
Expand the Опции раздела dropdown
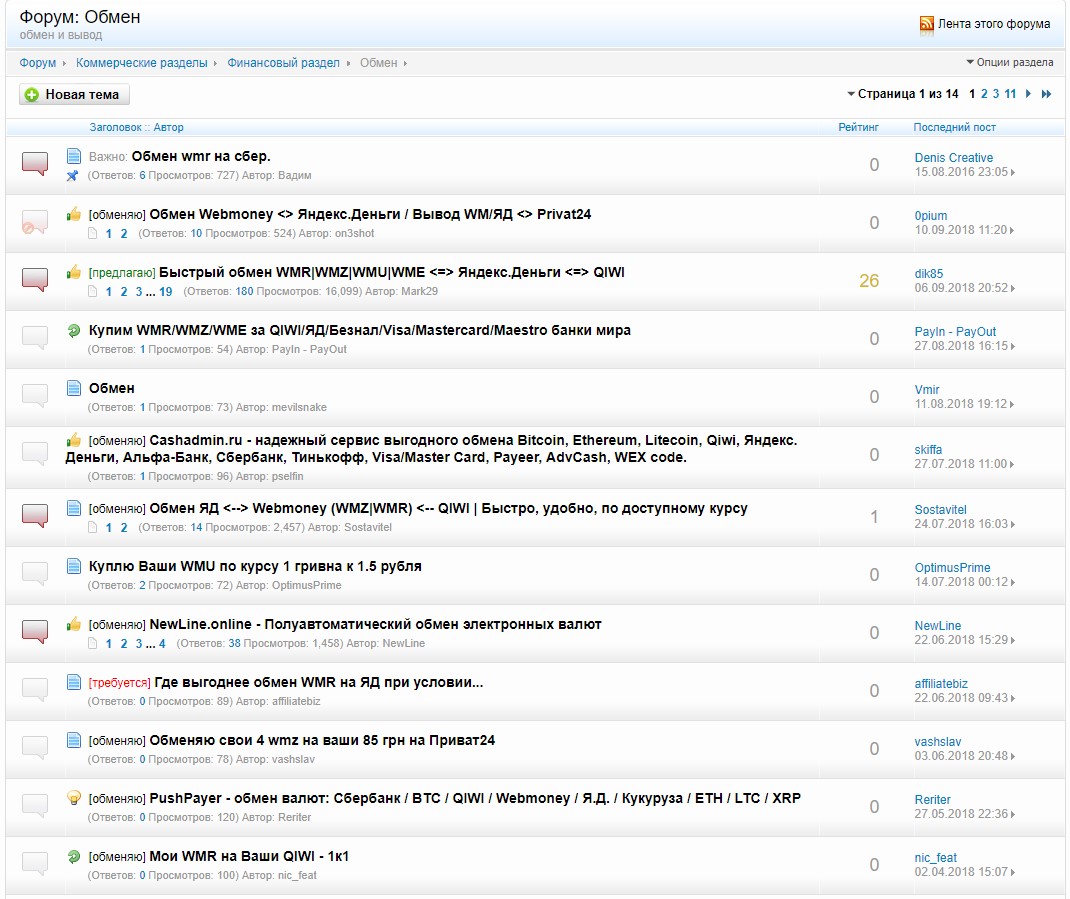pos(1009,62)
